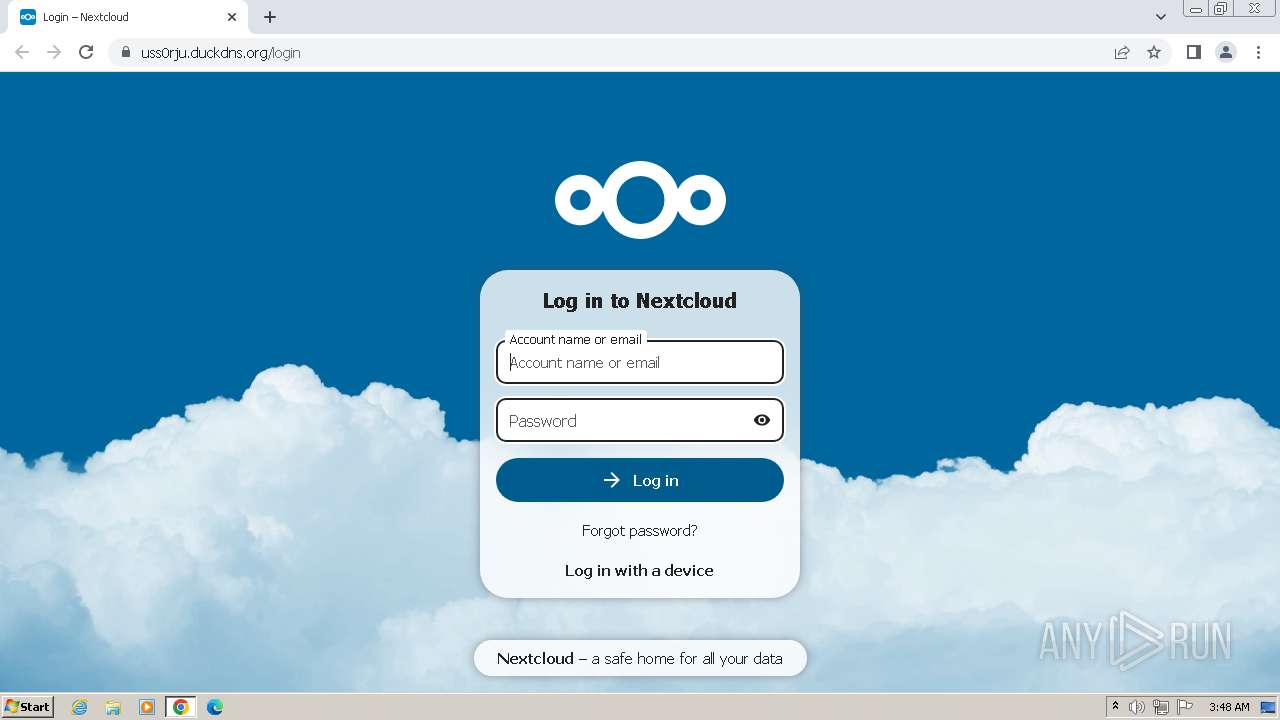
Task: Share this page icon
Action: [x=1122, y=52]
